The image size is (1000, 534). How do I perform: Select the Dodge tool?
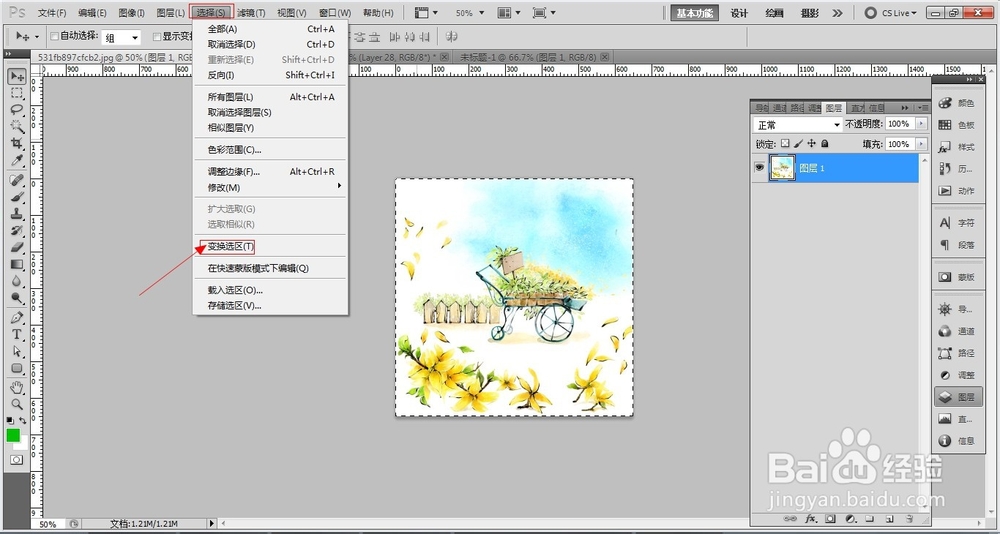[x=17, y=297]
